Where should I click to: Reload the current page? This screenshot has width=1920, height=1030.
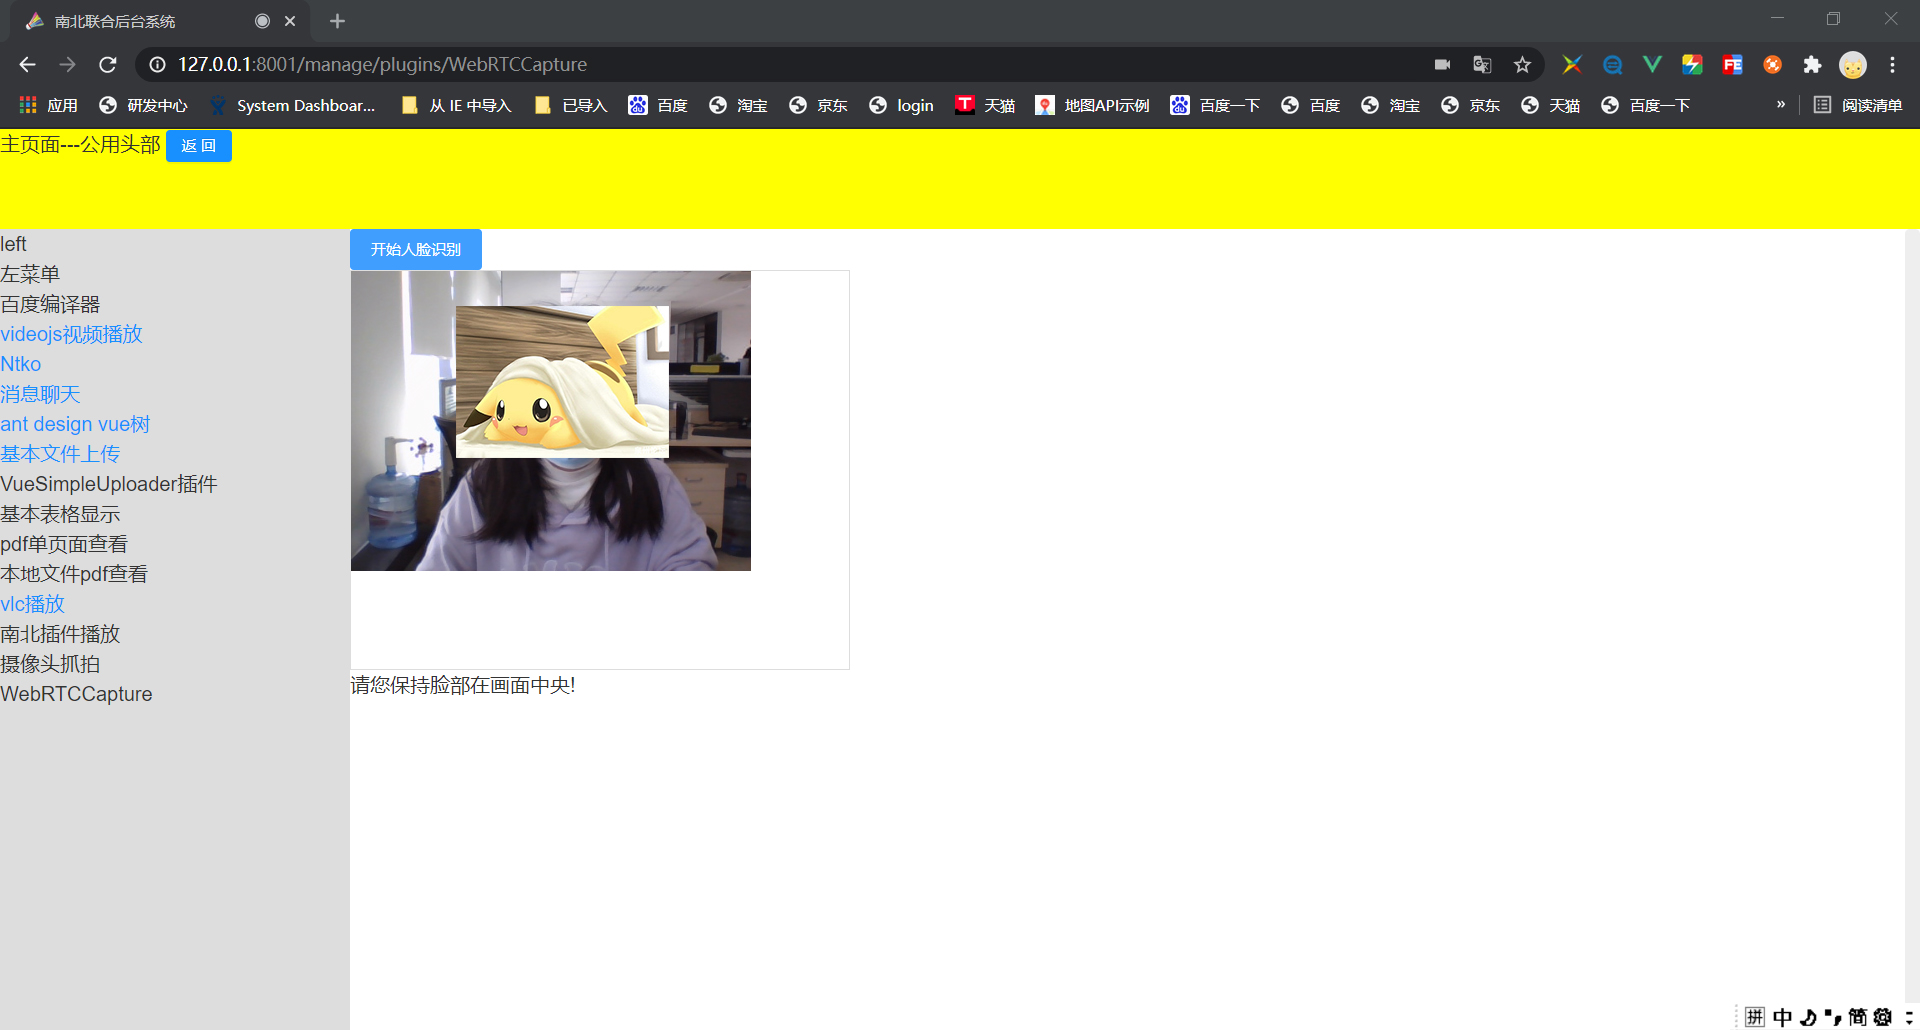[108, 65]
